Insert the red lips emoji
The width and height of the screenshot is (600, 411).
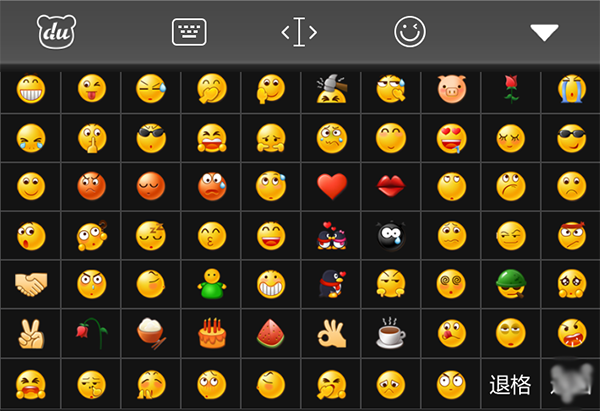[x=391, y=186]
